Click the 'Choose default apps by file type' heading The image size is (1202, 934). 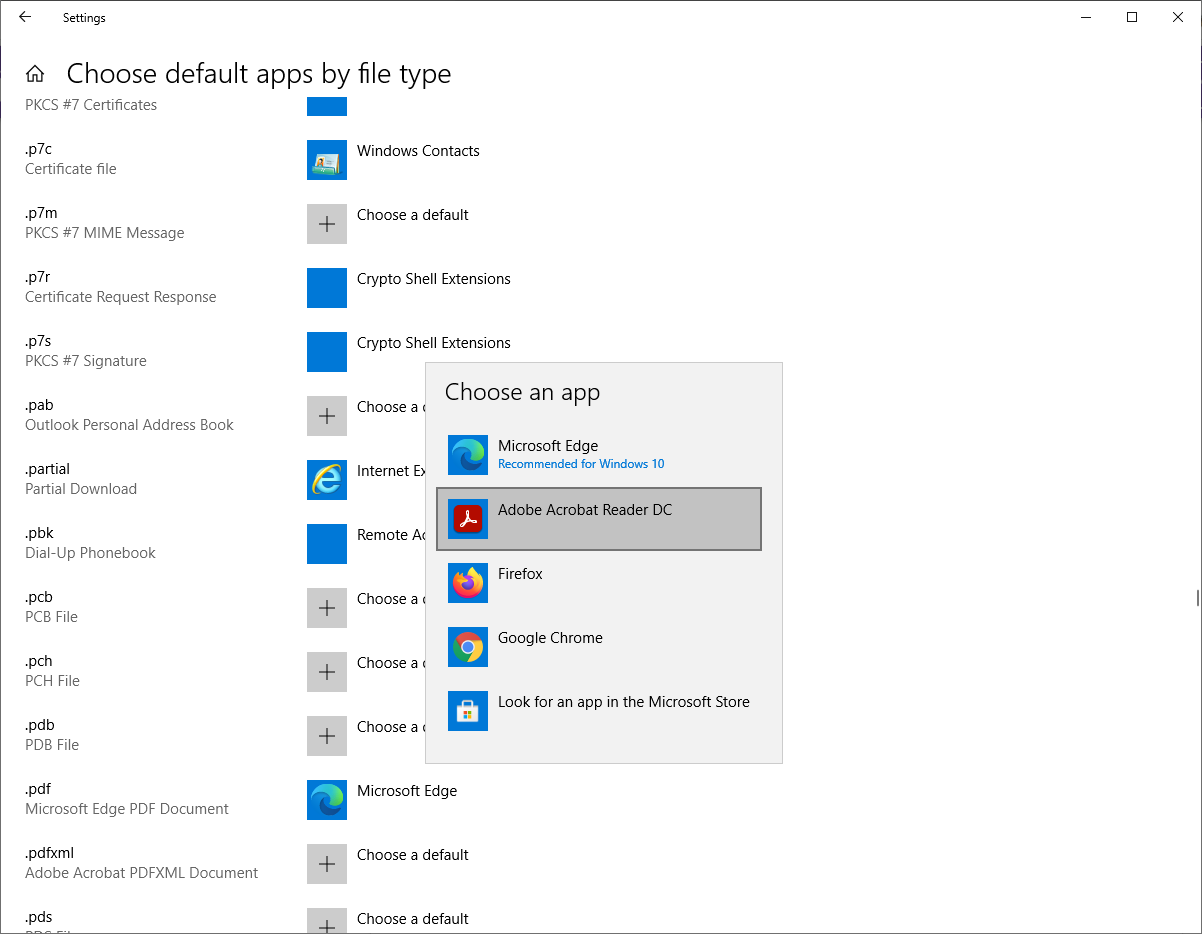point(259,74)
